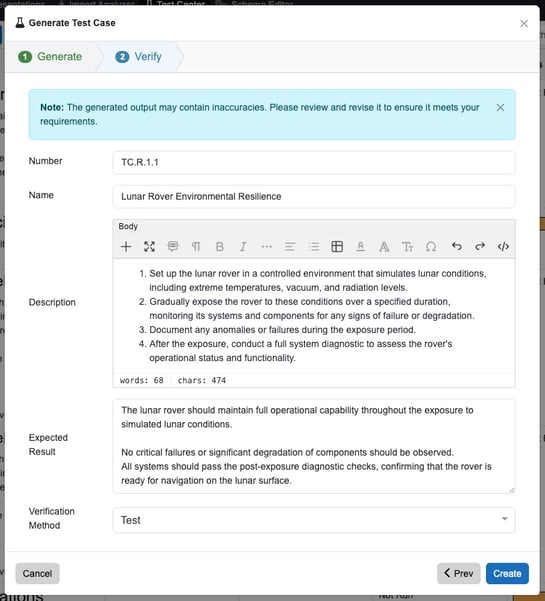This screenshot has width=545, height=601.
Task: Click the 'chars: 474' counter
Action: (202, 380)
